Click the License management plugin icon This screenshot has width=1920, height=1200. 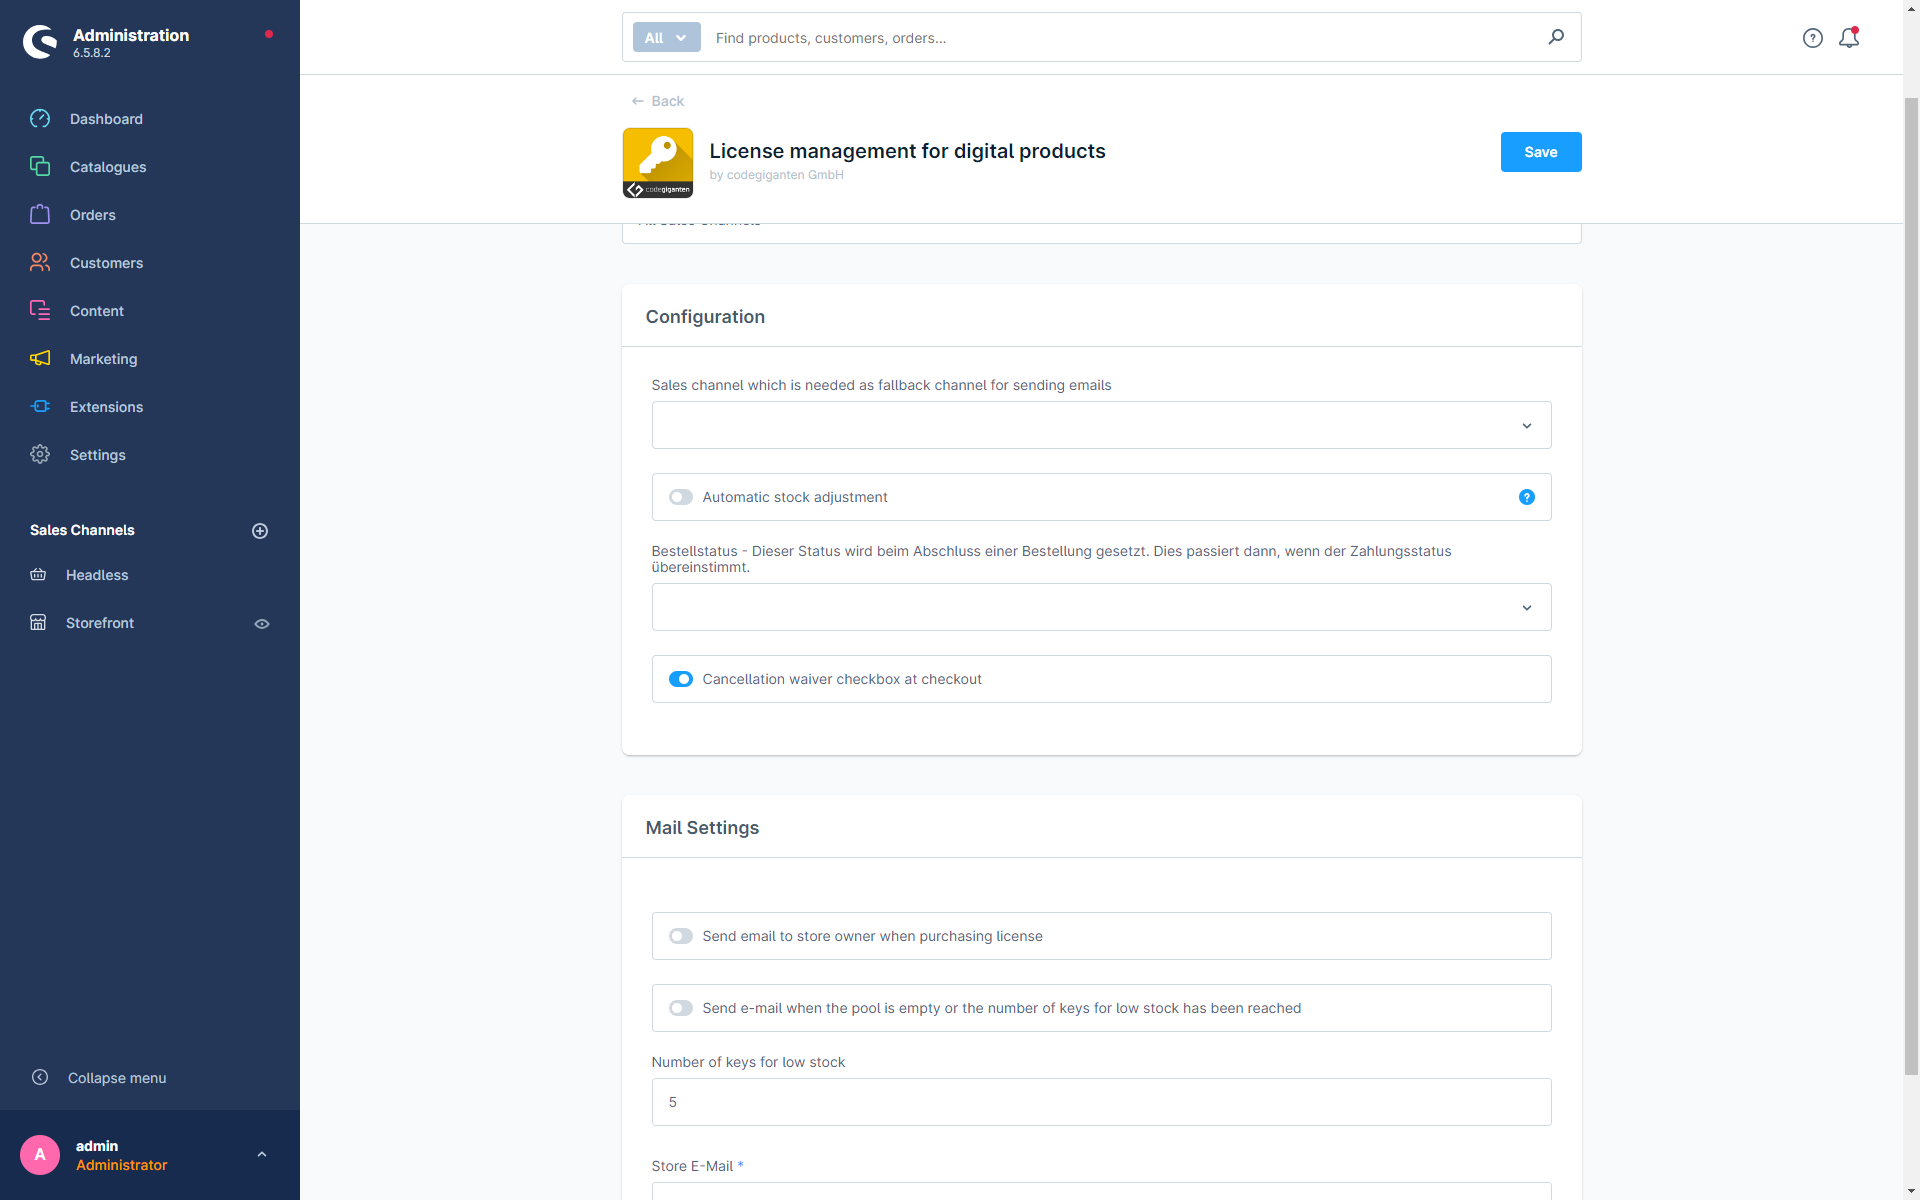(x=659, y=162)
